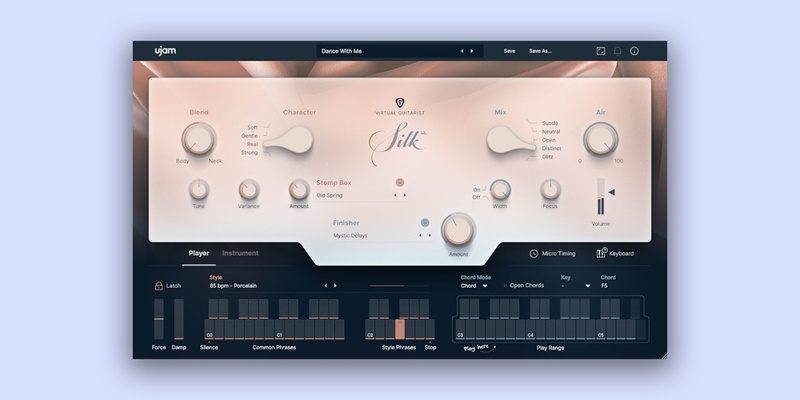Click the ujam logo
This screenshot has width=800, height=400.
tap(165, 51)
